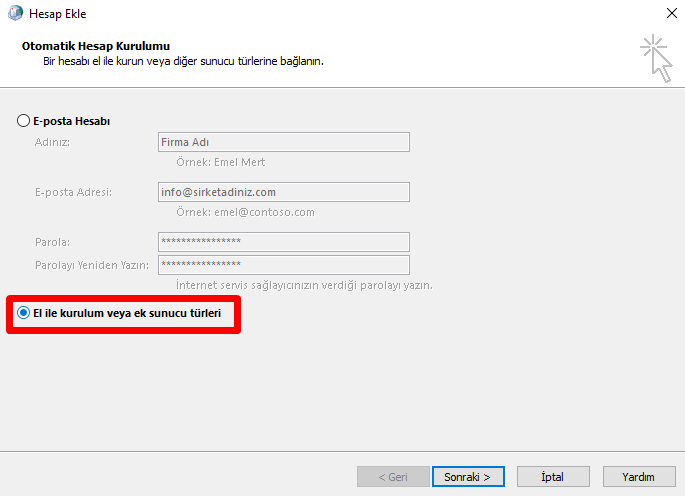Focus the E-posta Adresi input field
Screen dimensions: 685x496
[284, 192]
